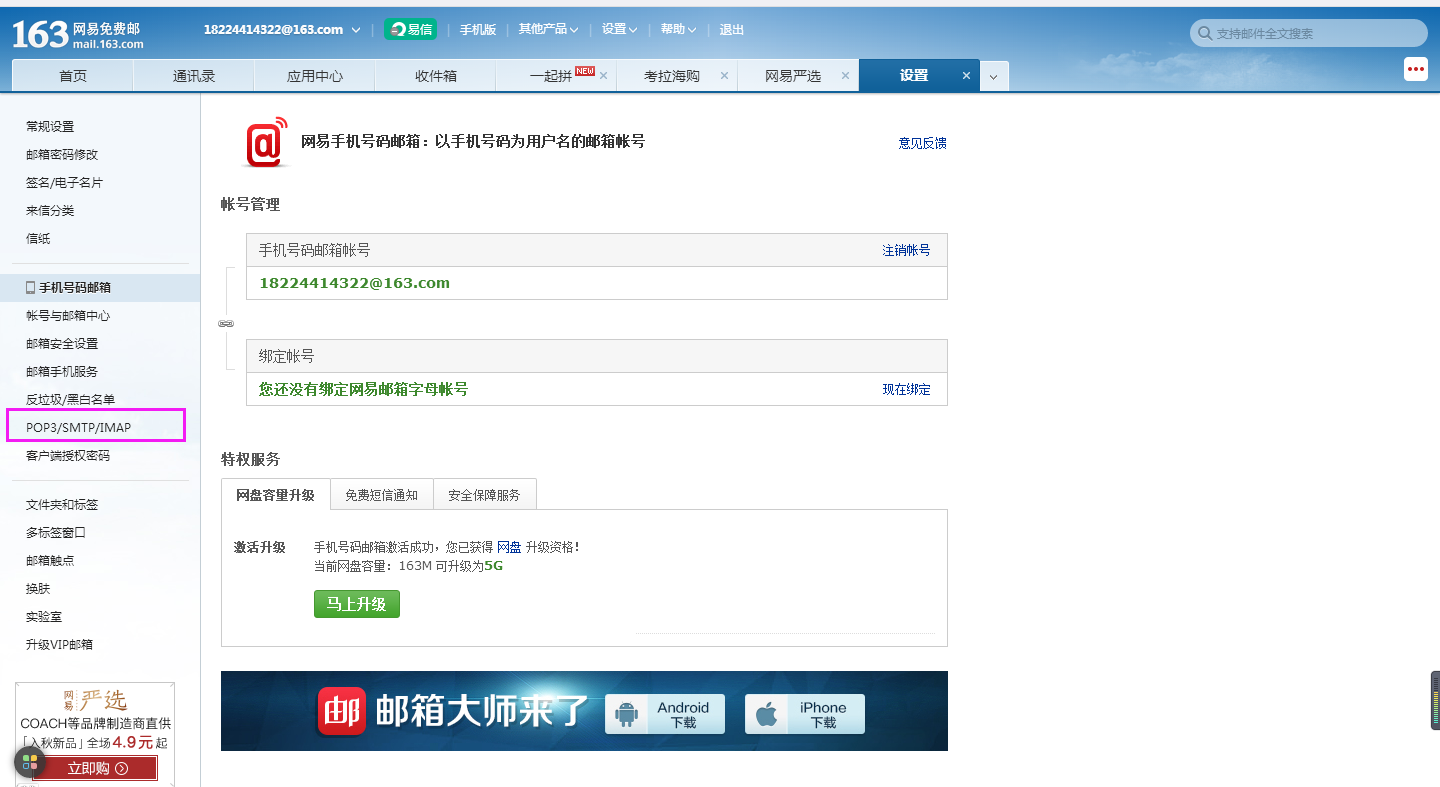The image size is (1440, 787).
Task: Expand the tab overflow arrow
Action: coord(994,76)
